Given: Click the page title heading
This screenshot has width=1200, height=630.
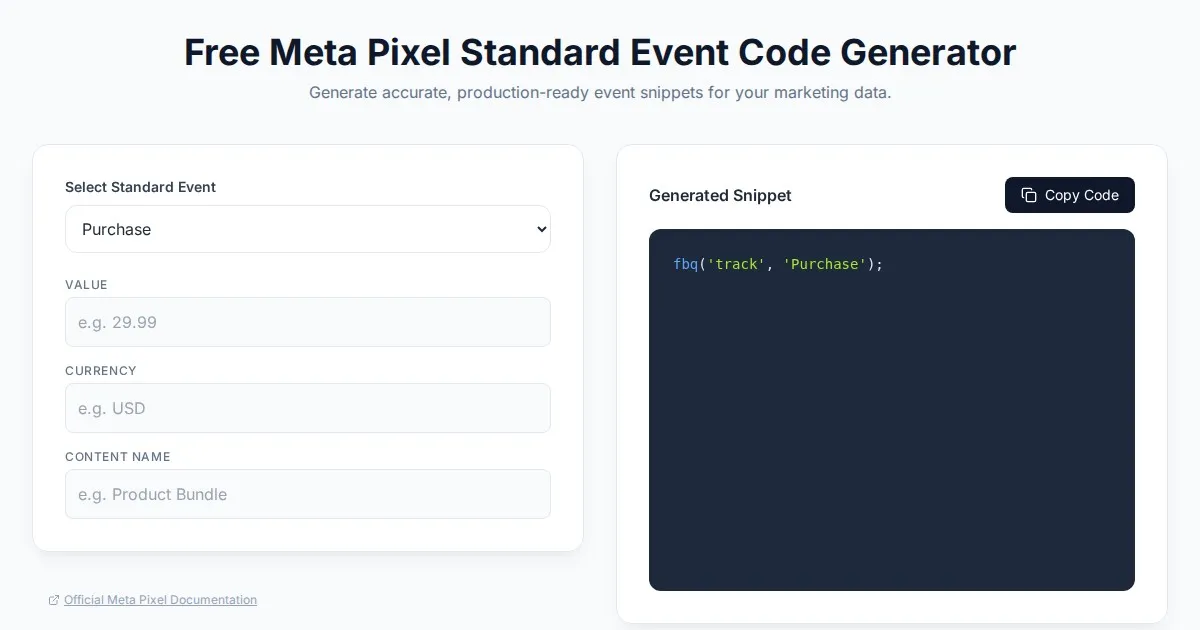Looking at the screenshot, I should pos(600,52).
